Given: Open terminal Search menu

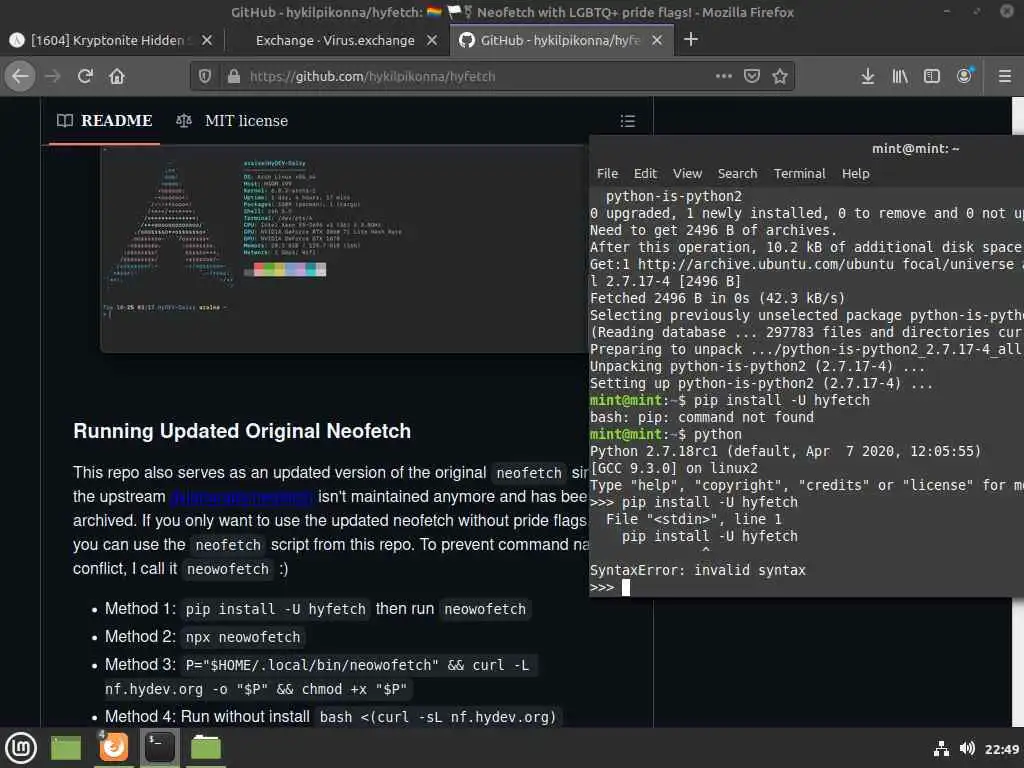Looking at the screenshot, I should tap(737, 174).
